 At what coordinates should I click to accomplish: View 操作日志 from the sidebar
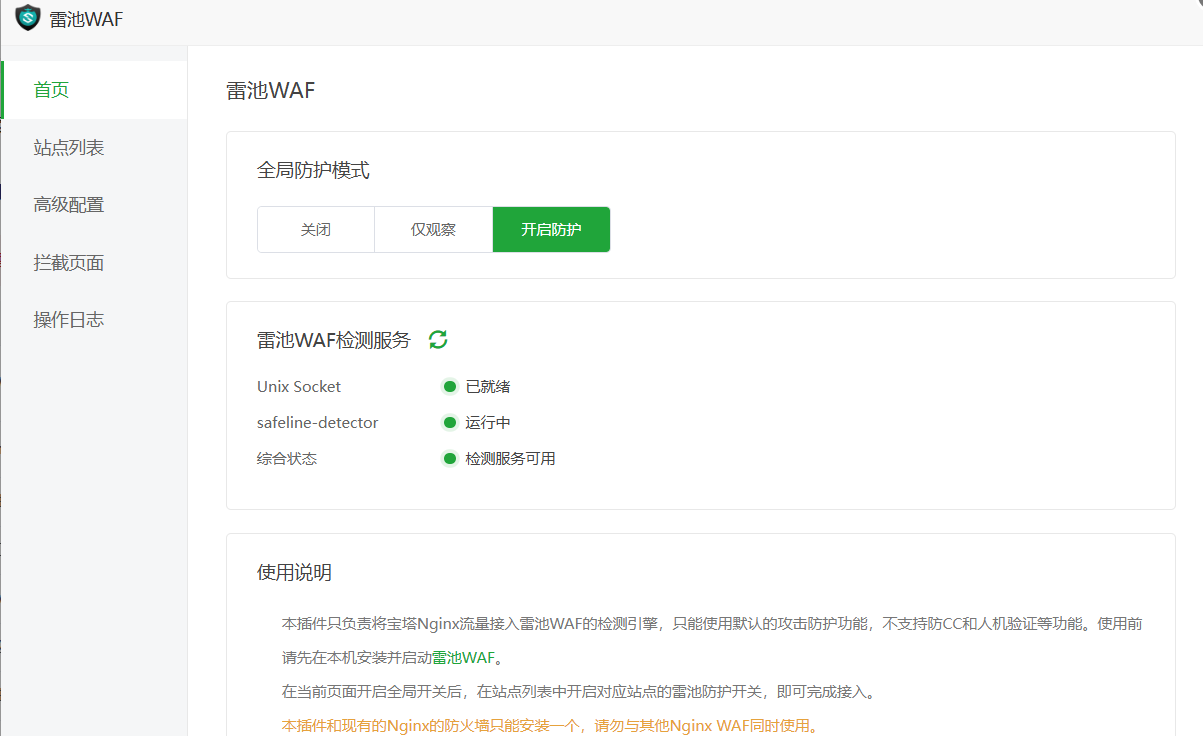pos(94,320)
